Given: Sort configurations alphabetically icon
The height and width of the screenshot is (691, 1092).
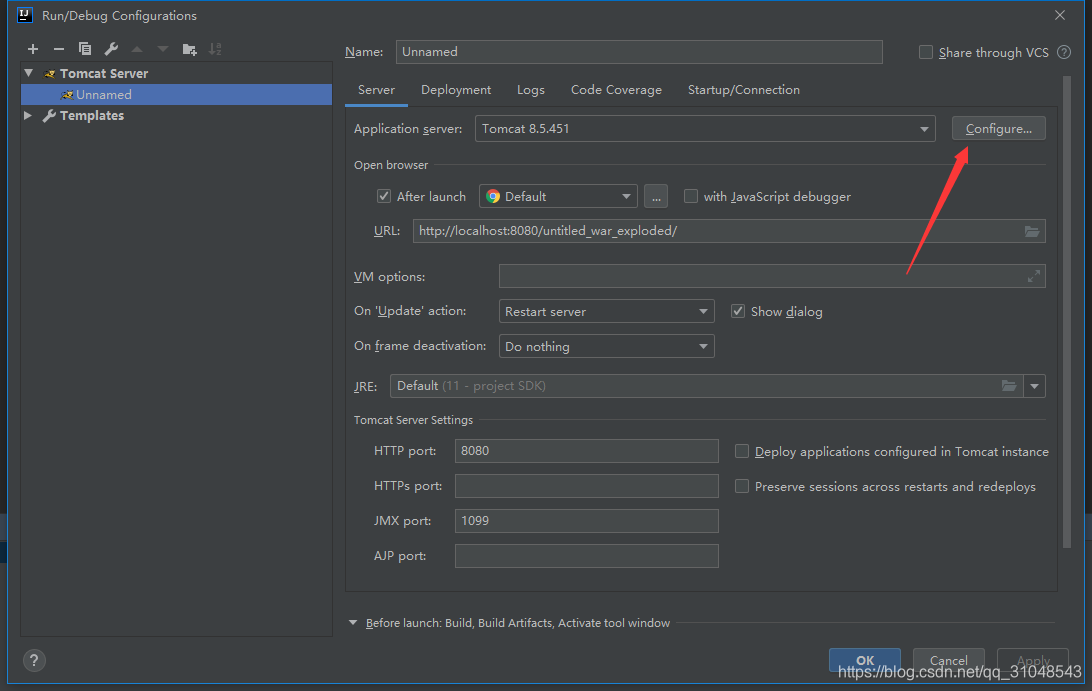Looking at the screenshot, I should click(215, 49).
